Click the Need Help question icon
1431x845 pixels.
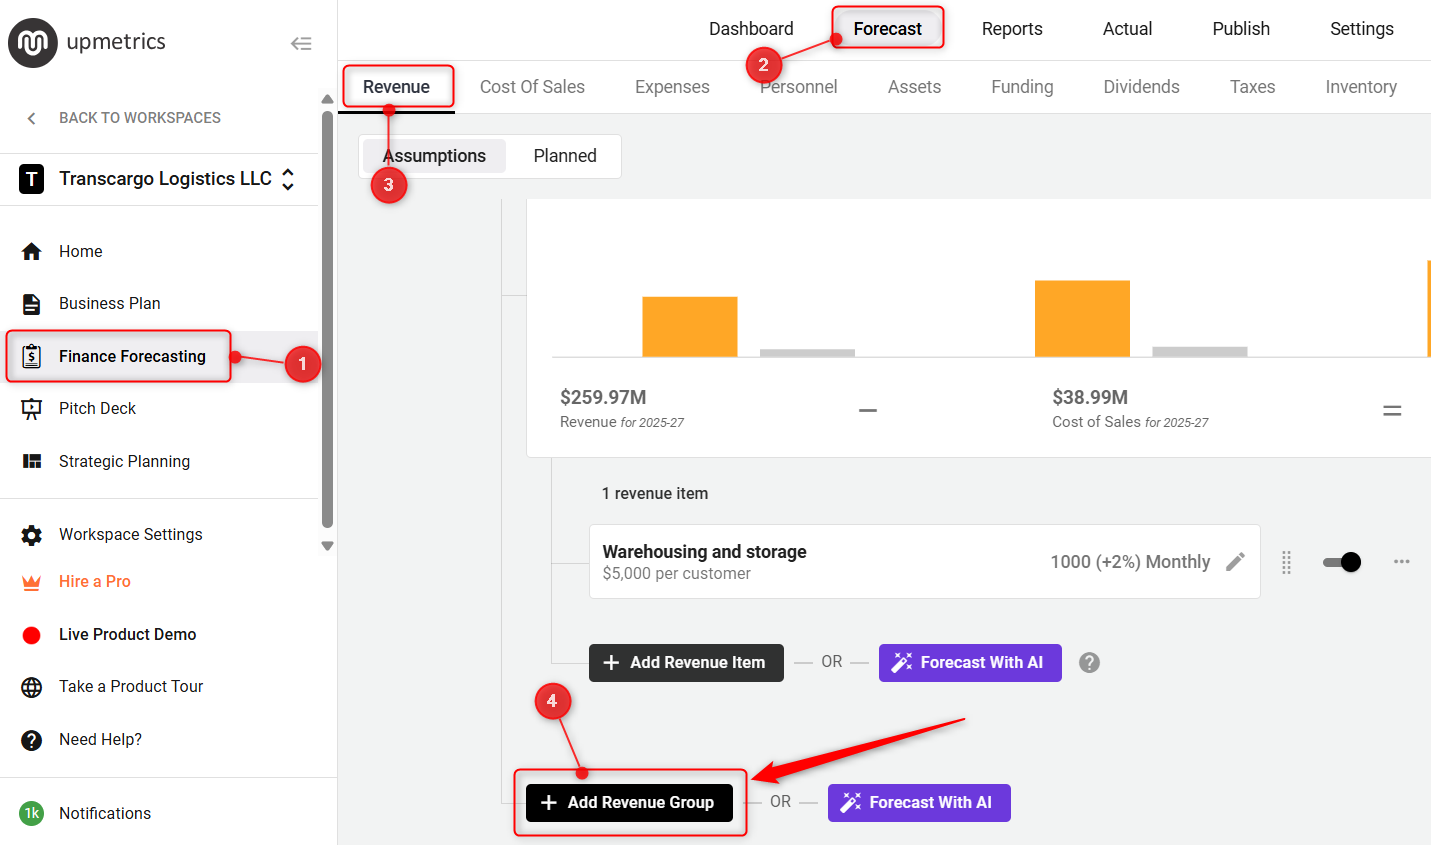[x=32, y=740]
